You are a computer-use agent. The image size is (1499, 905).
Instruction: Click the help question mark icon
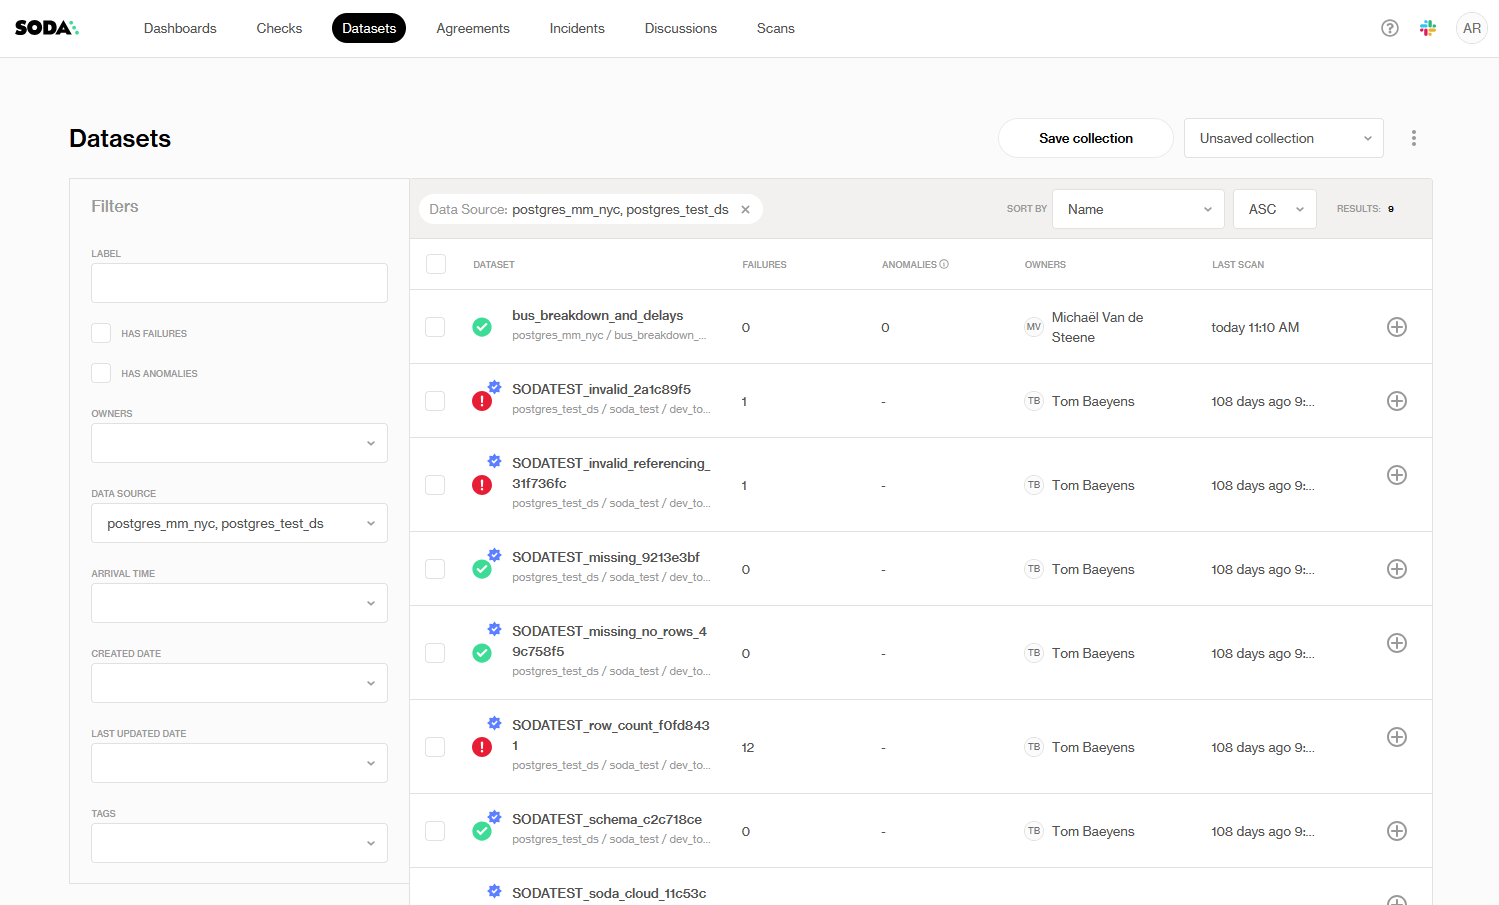tap(1389, 28)
